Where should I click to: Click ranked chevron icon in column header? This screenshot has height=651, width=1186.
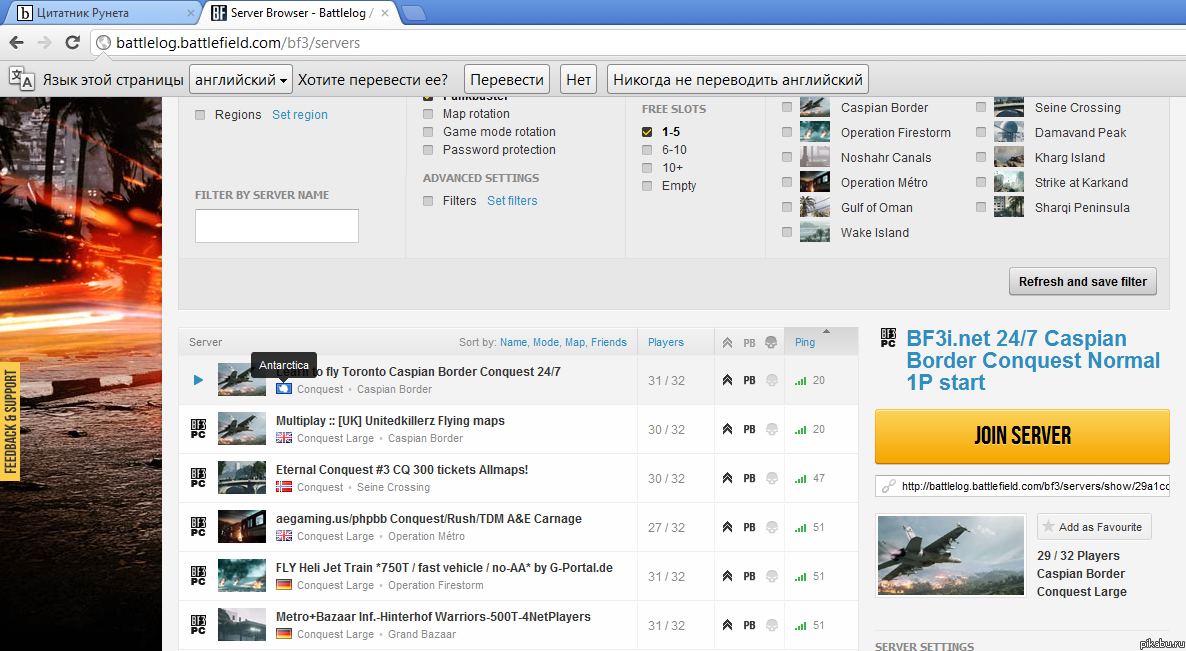pos(727,343)
